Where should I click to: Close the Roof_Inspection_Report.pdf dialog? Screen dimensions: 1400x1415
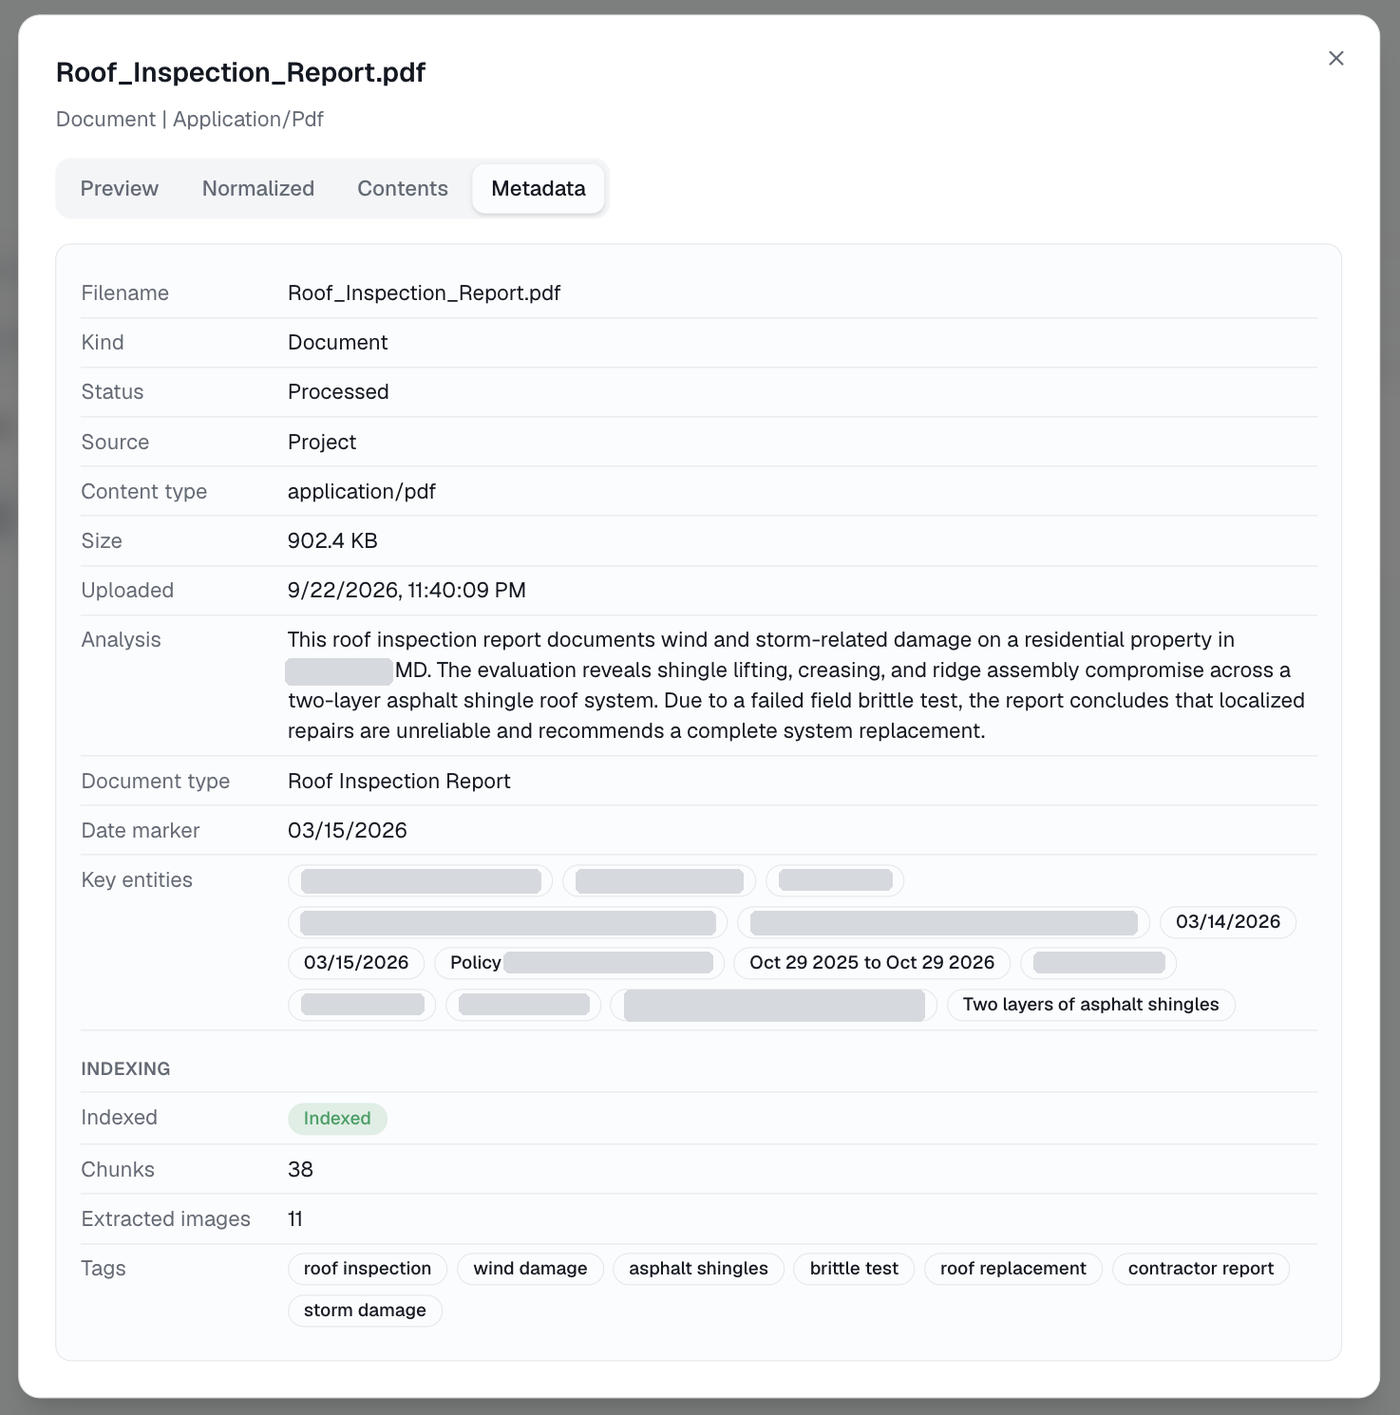[x=1336, y=58]
